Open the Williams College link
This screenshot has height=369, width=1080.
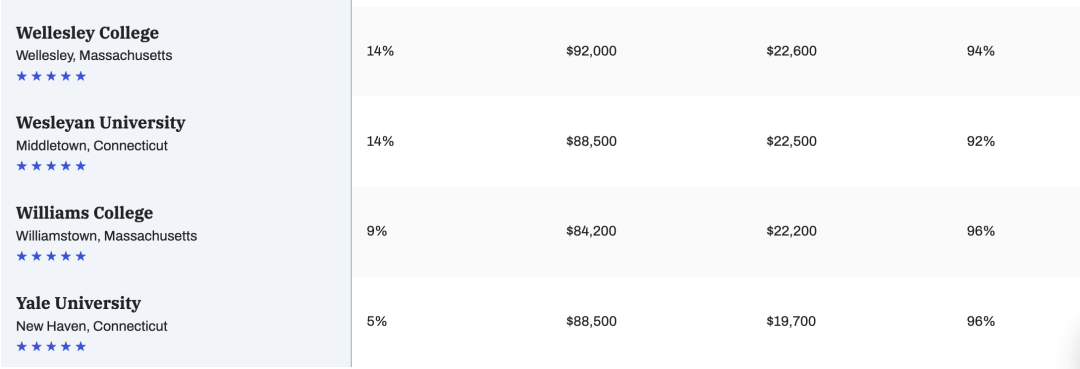(85, 213)
